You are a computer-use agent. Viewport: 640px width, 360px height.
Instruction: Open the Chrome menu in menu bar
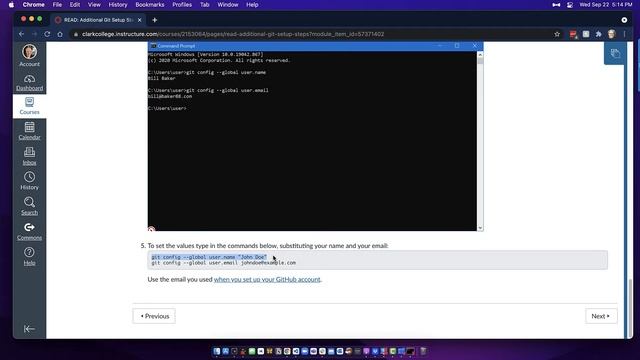(33, 5)
